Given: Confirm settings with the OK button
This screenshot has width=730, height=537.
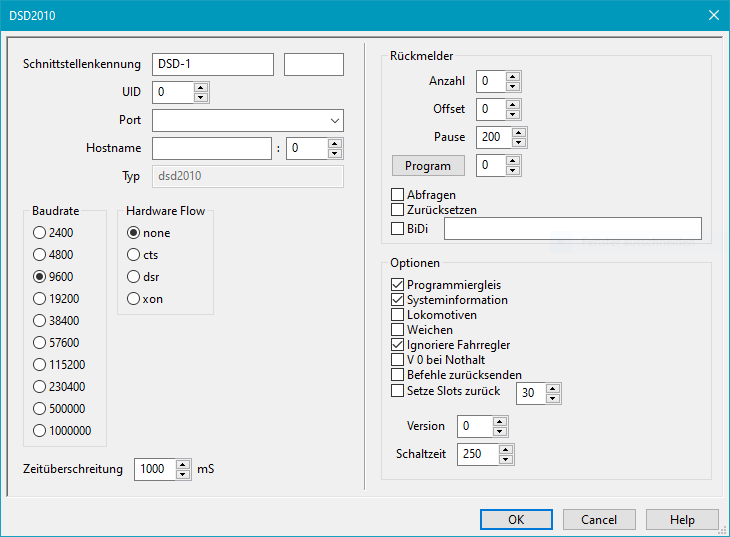Looking at the screenshot, I should 516,520.
